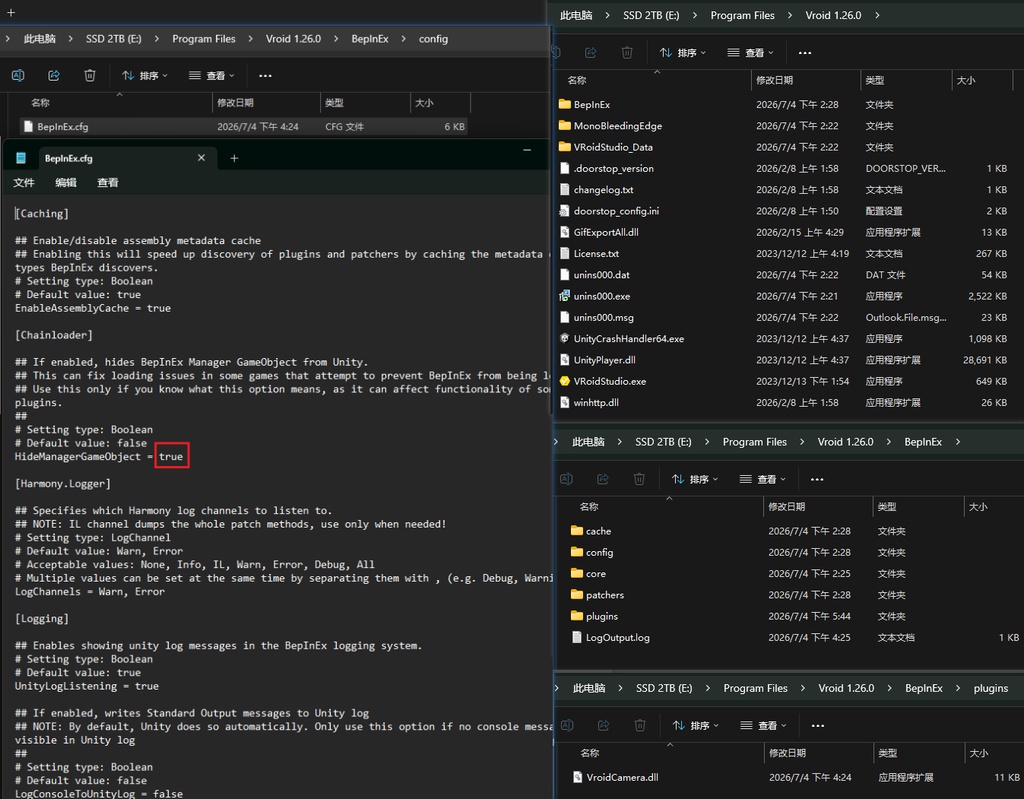Open more options in plugins window toolbar
The image size is (1024, 799).
pos(818,726)
